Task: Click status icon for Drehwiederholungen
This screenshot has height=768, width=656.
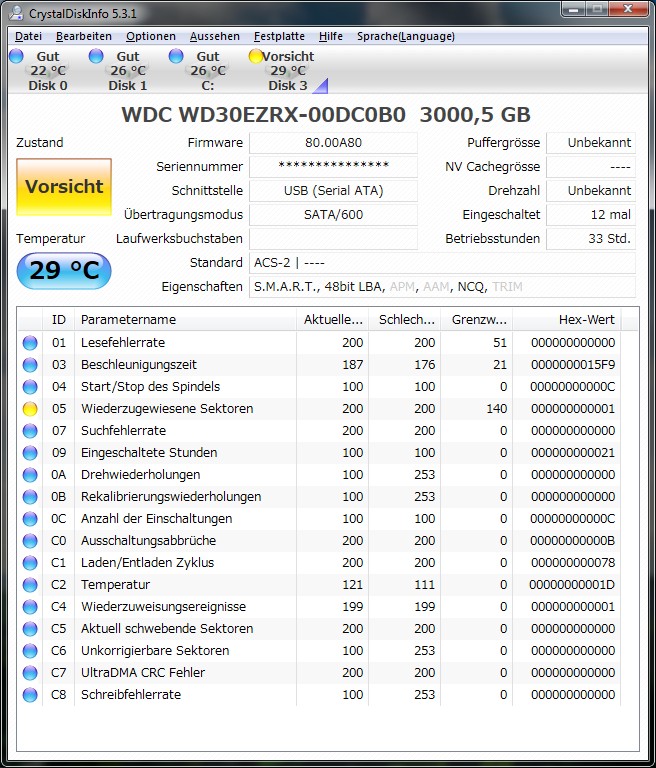Action: click(30, 475)
